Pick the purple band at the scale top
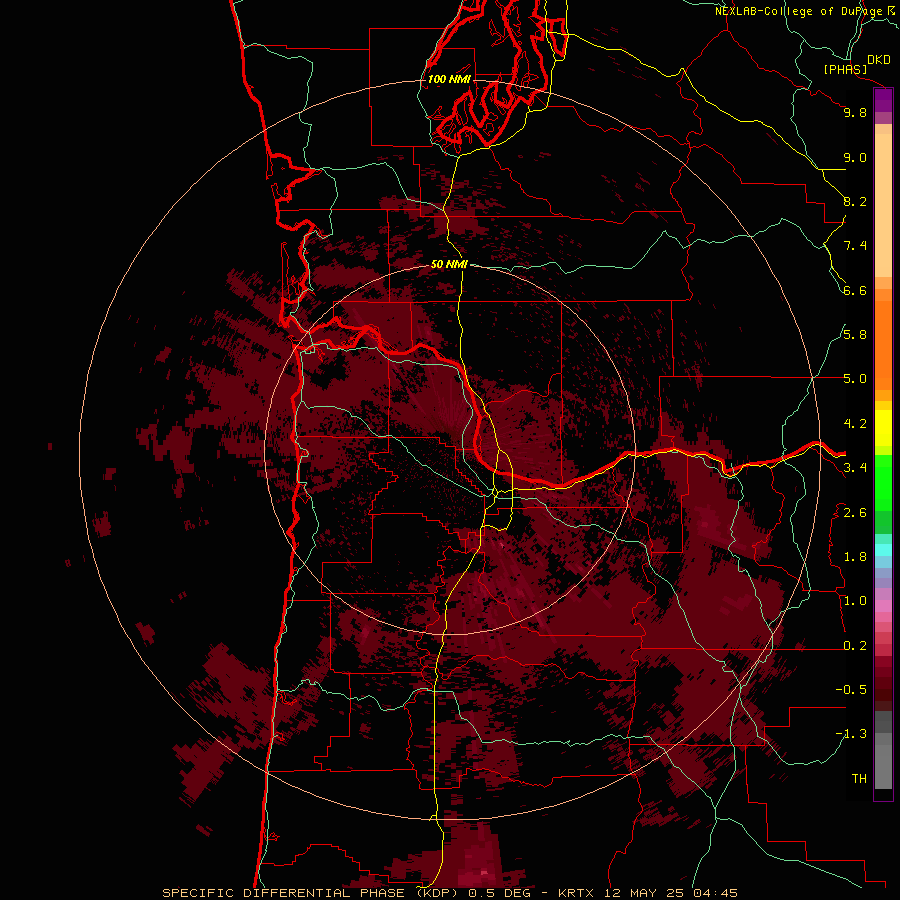The height and width of the screenshot is (900, 900). 883,101
